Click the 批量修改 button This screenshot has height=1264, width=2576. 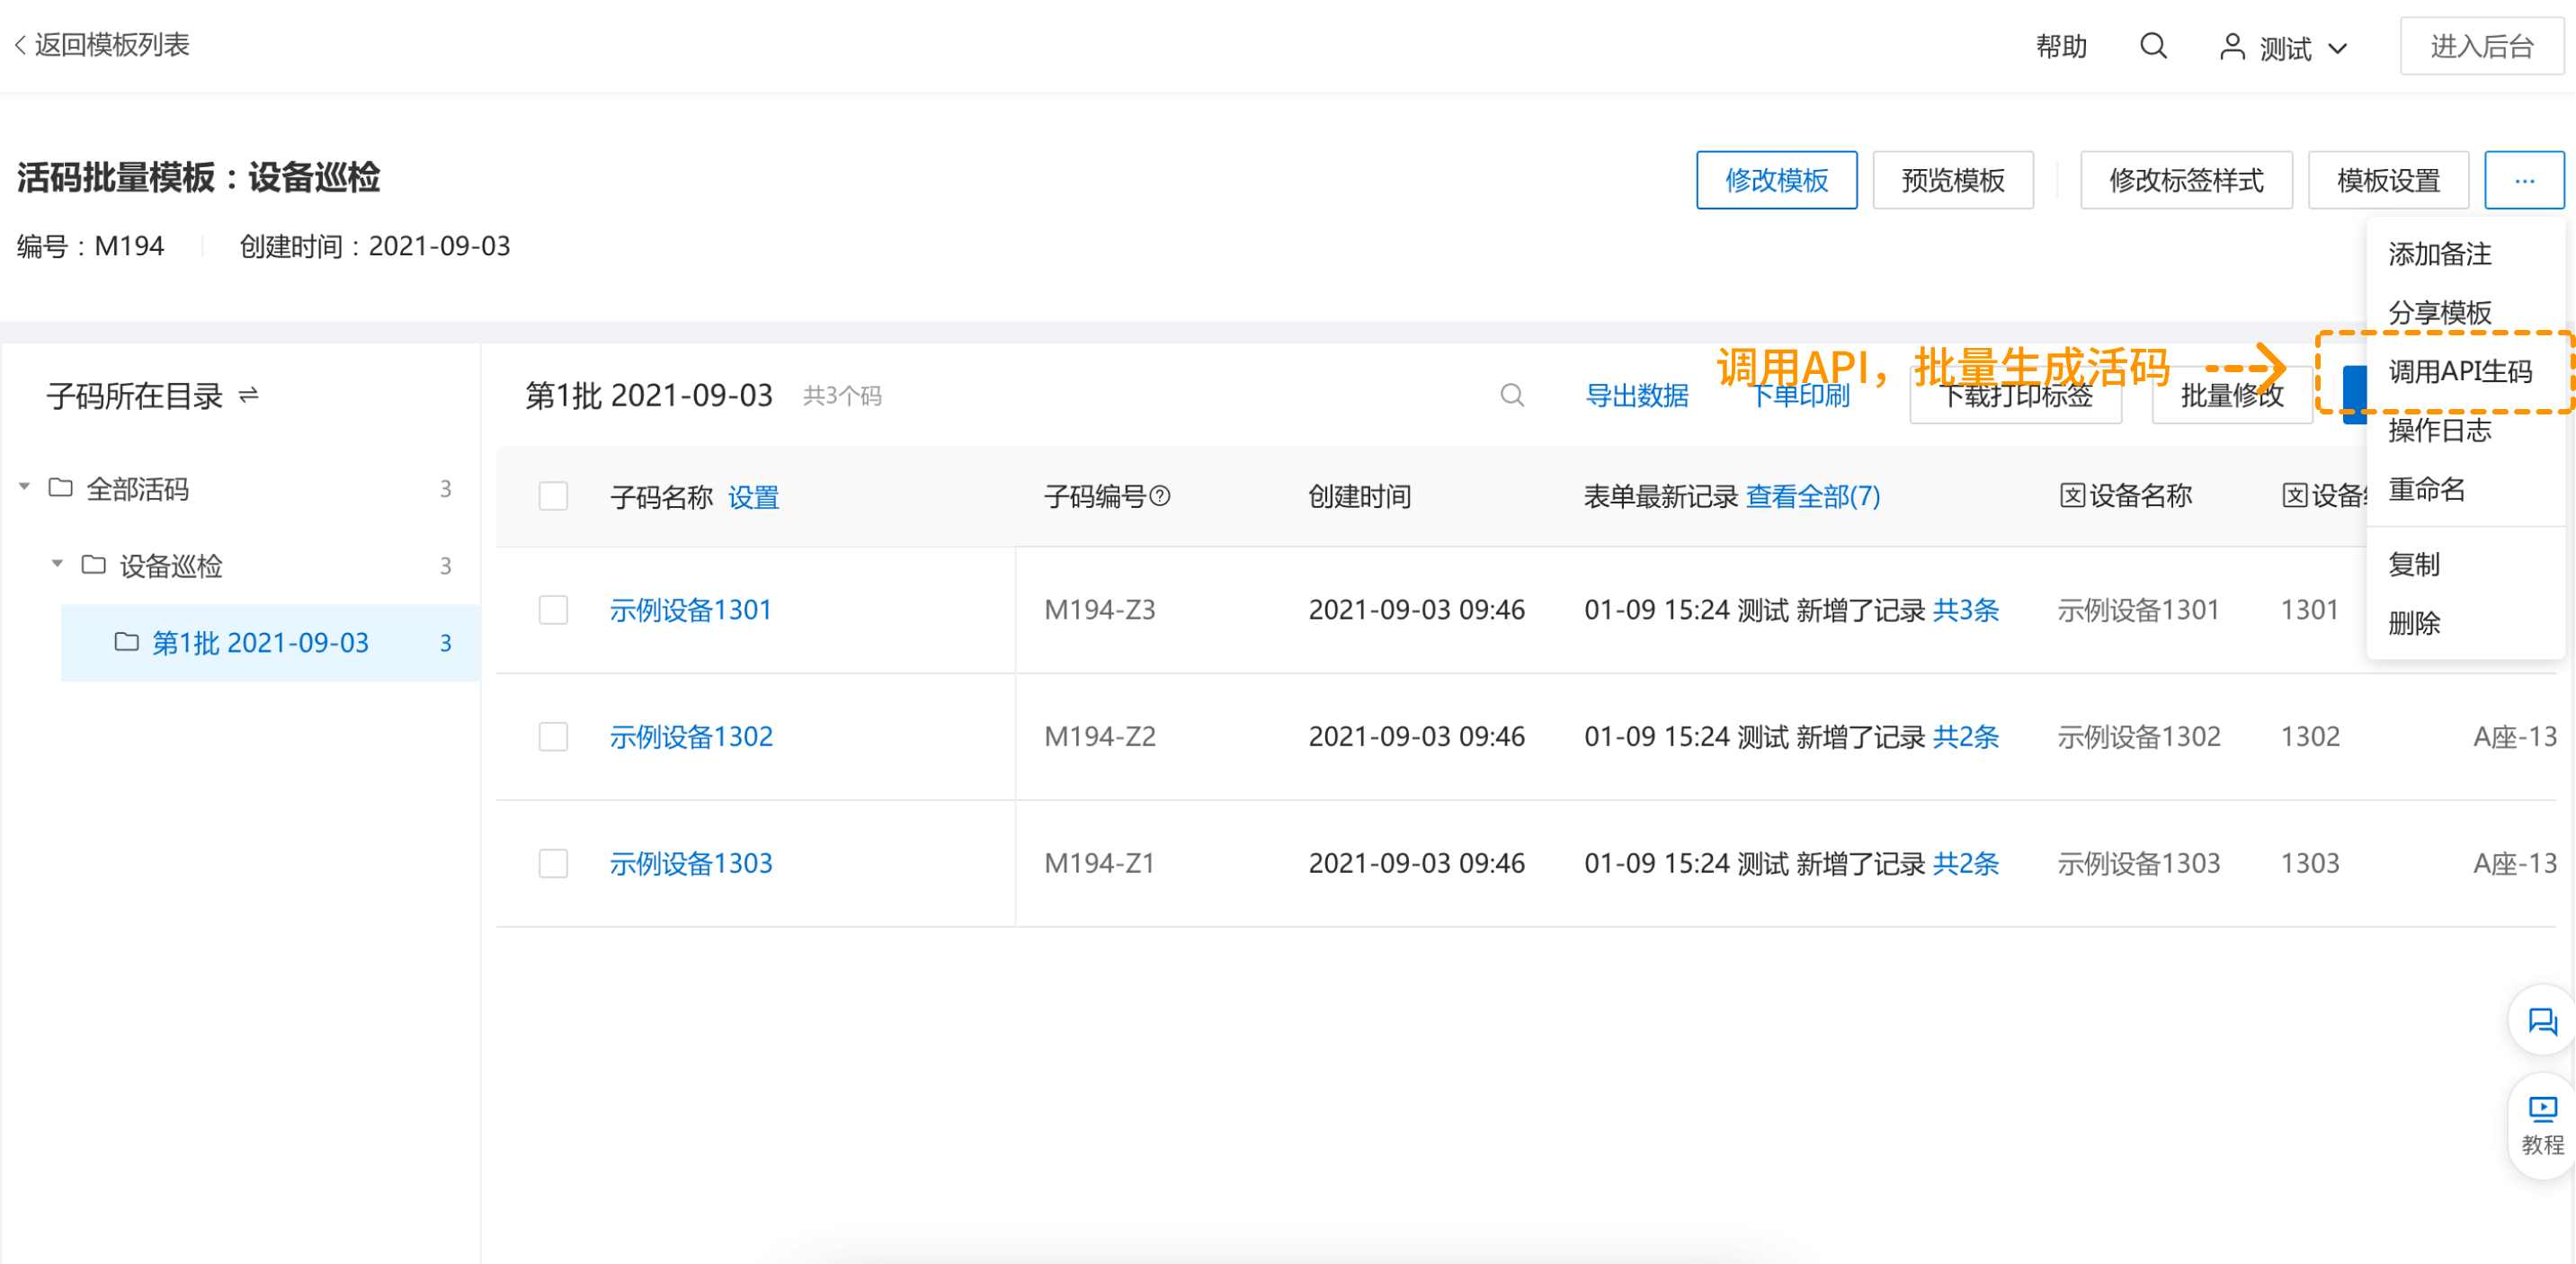[2232, 396]
